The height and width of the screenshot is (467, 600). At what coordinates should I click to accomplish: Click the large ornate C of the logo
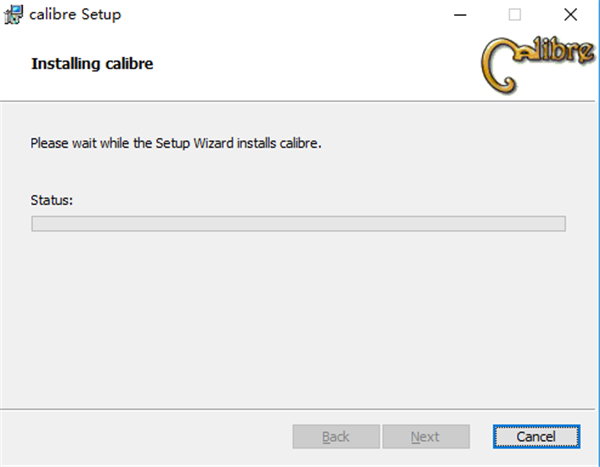(x=500, y=62)
